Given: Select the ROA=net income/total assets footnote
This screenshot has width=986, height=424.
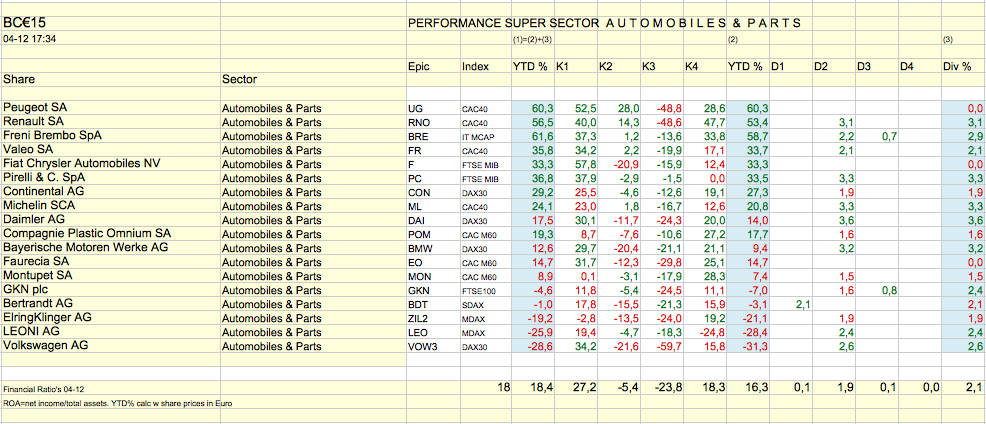Looking at the screenshot, I should (118, 403).
